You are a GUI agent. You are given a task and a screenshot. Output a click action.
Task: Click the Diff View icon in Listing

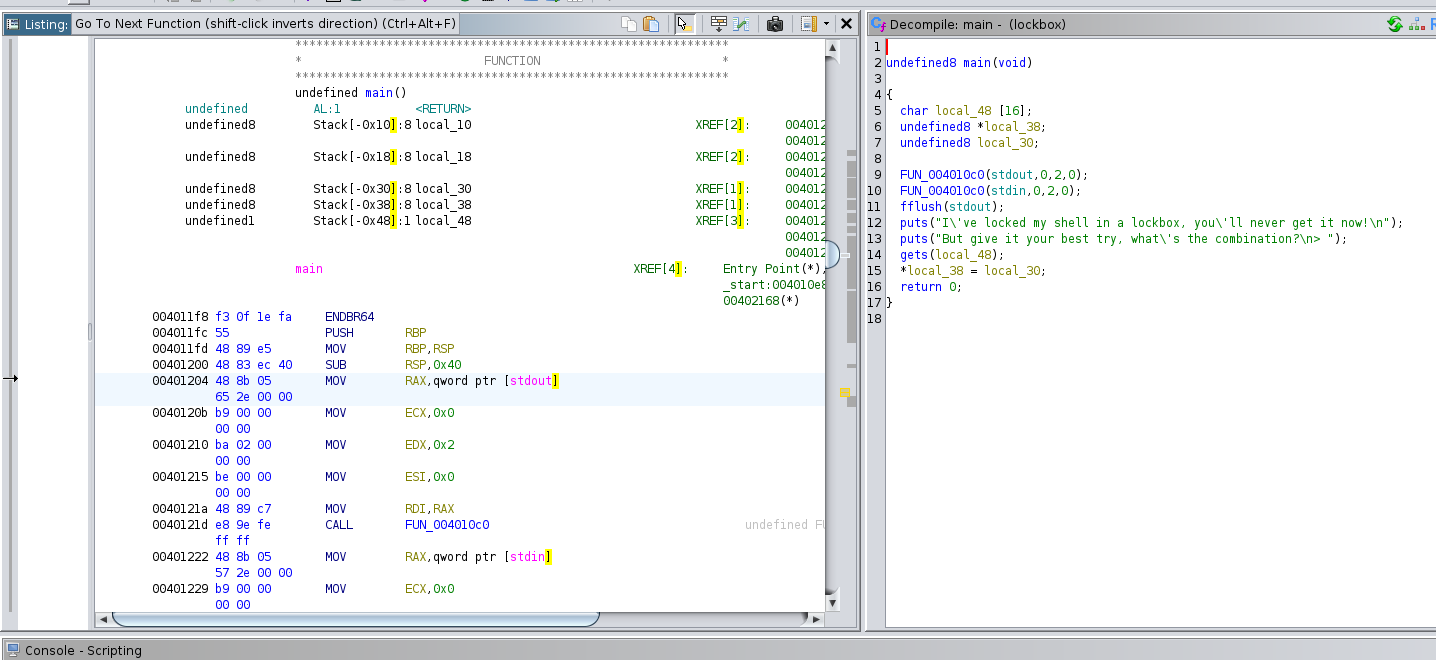741,24
